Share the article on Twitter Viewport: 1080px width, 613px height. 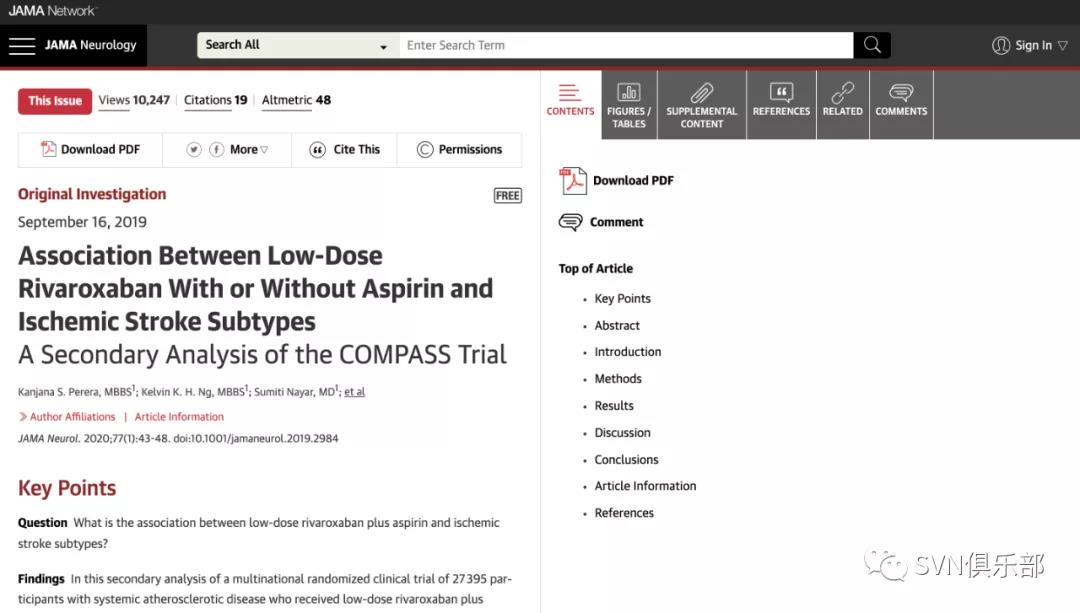click(x=194, y=149)
